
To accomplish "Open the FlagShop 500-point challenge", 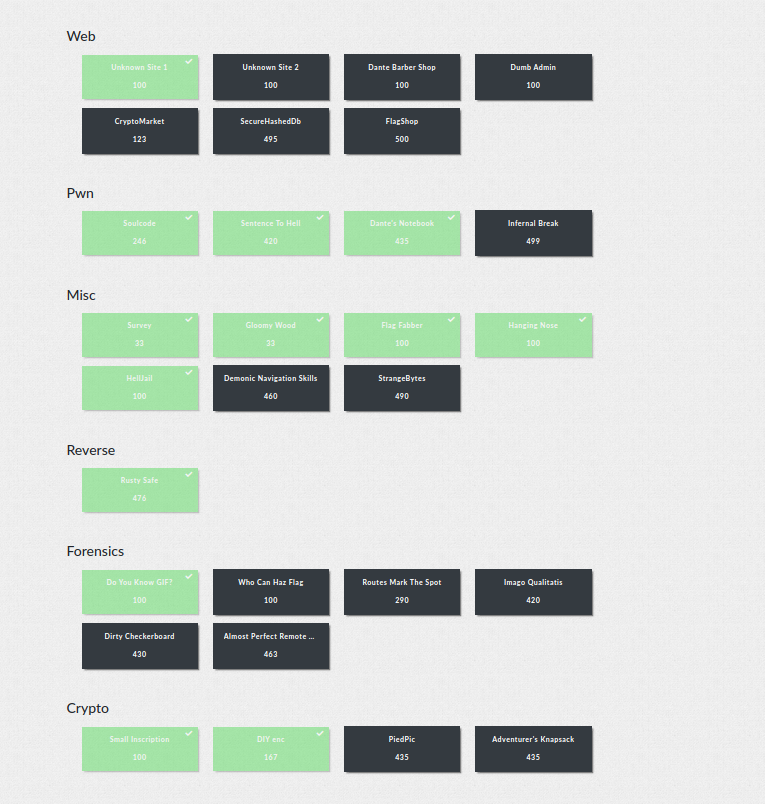I will (x=402, y=131).
